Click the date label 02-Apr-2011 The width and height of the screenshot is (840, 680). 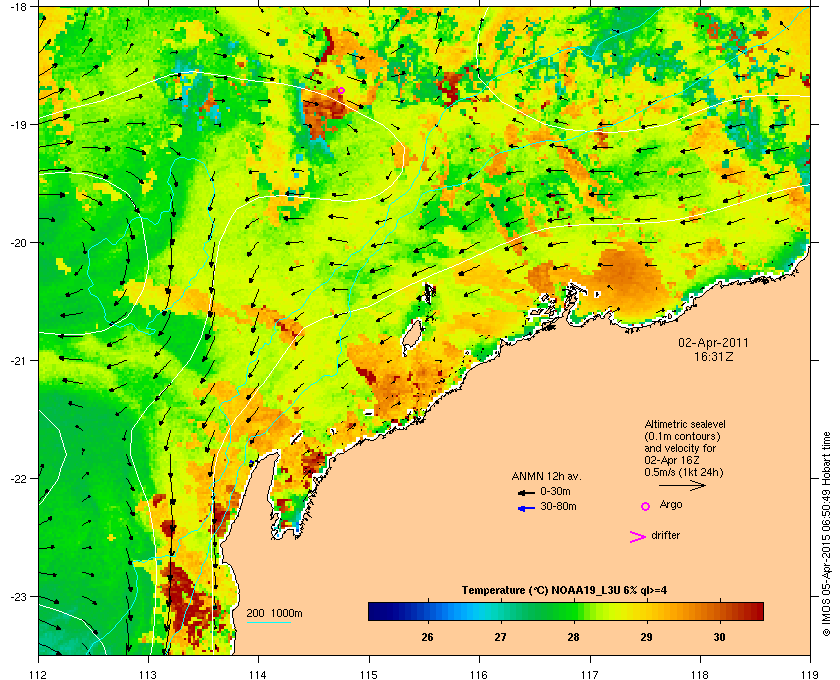(714, 342)
